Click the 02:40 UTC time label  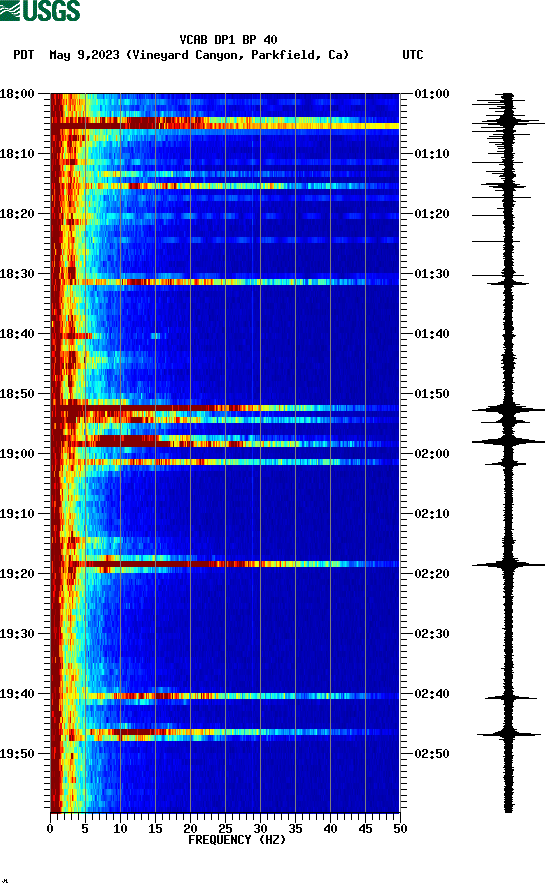(x=432, y=694)
